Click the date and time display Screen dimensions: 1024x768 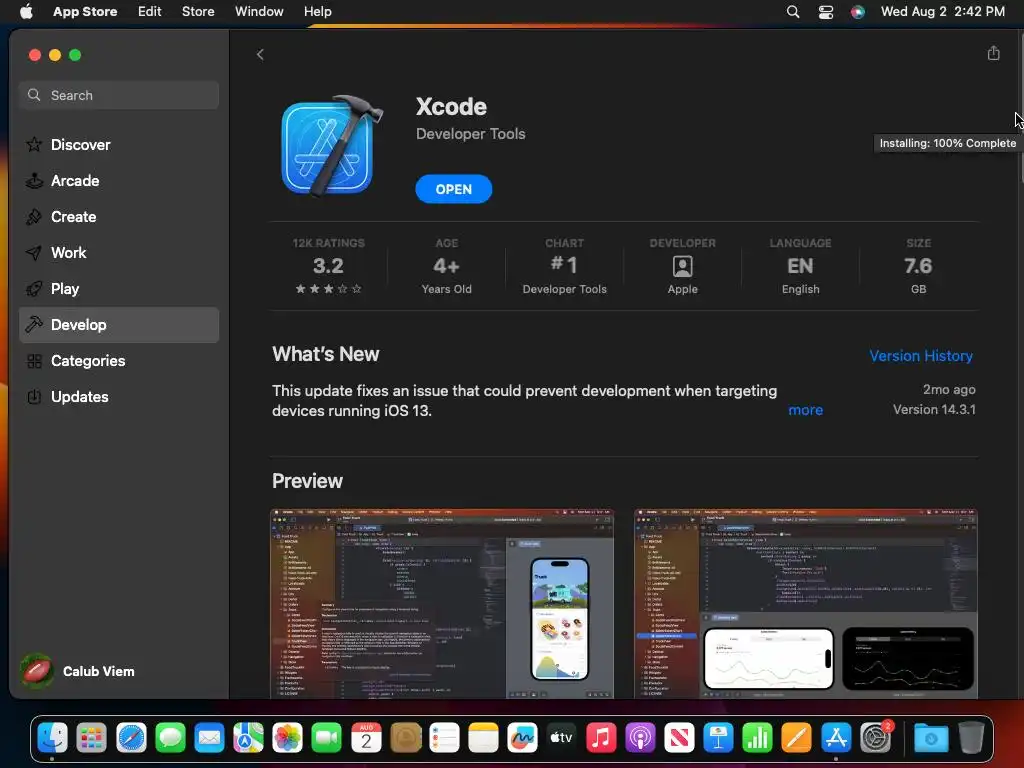click(x=942, y=11)
